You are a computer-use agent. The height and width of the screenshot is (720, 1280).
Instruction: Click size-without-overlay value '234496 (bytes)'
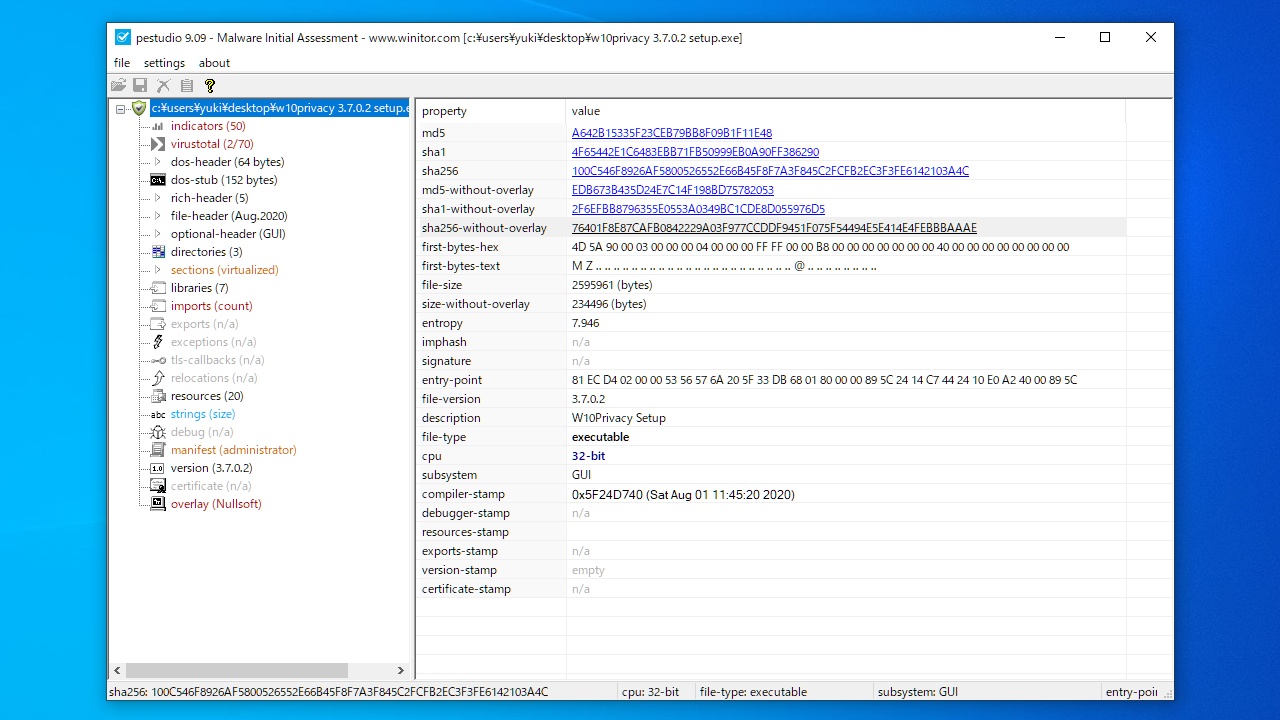(x=609, y=304)
